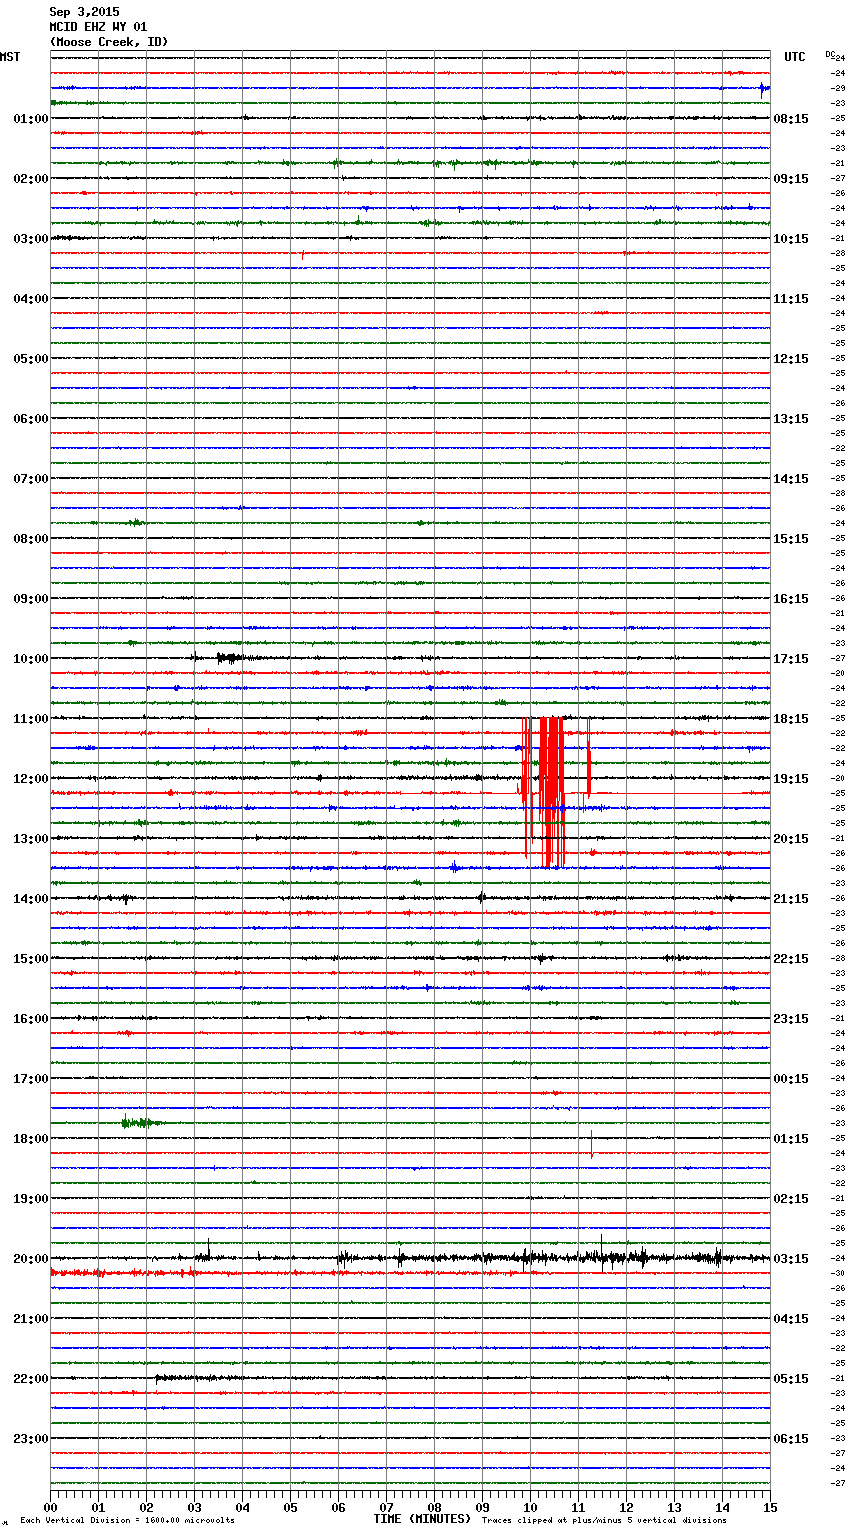Select the MST time label "23:00"

[31, 1439]
